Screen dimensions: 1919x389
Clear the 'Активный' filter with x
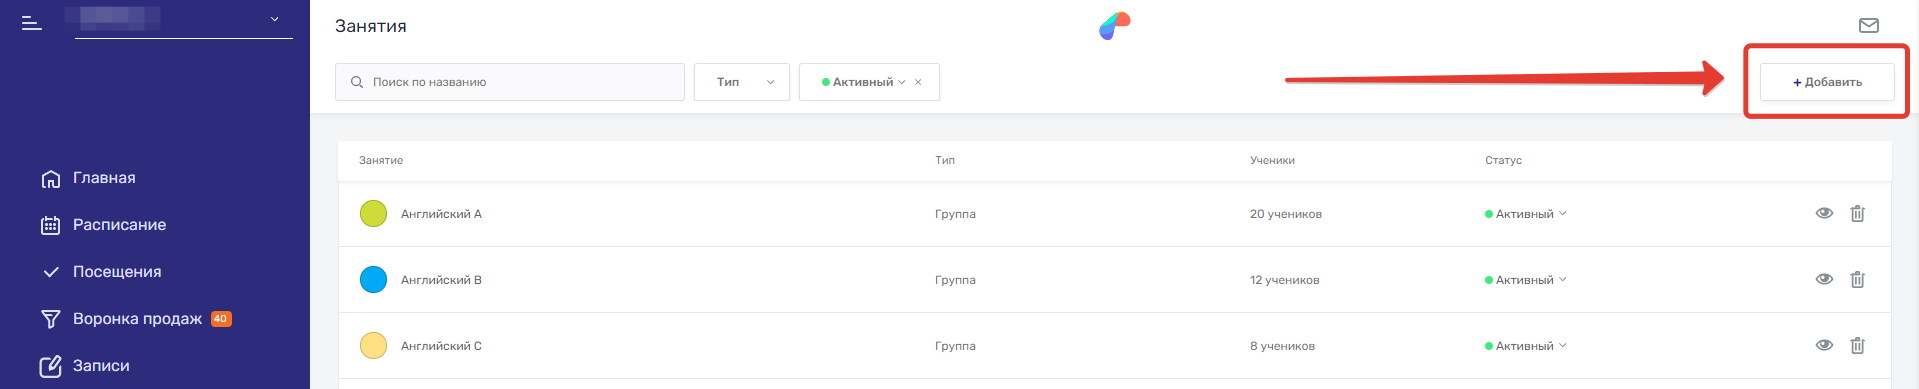[x=918, y=82]
